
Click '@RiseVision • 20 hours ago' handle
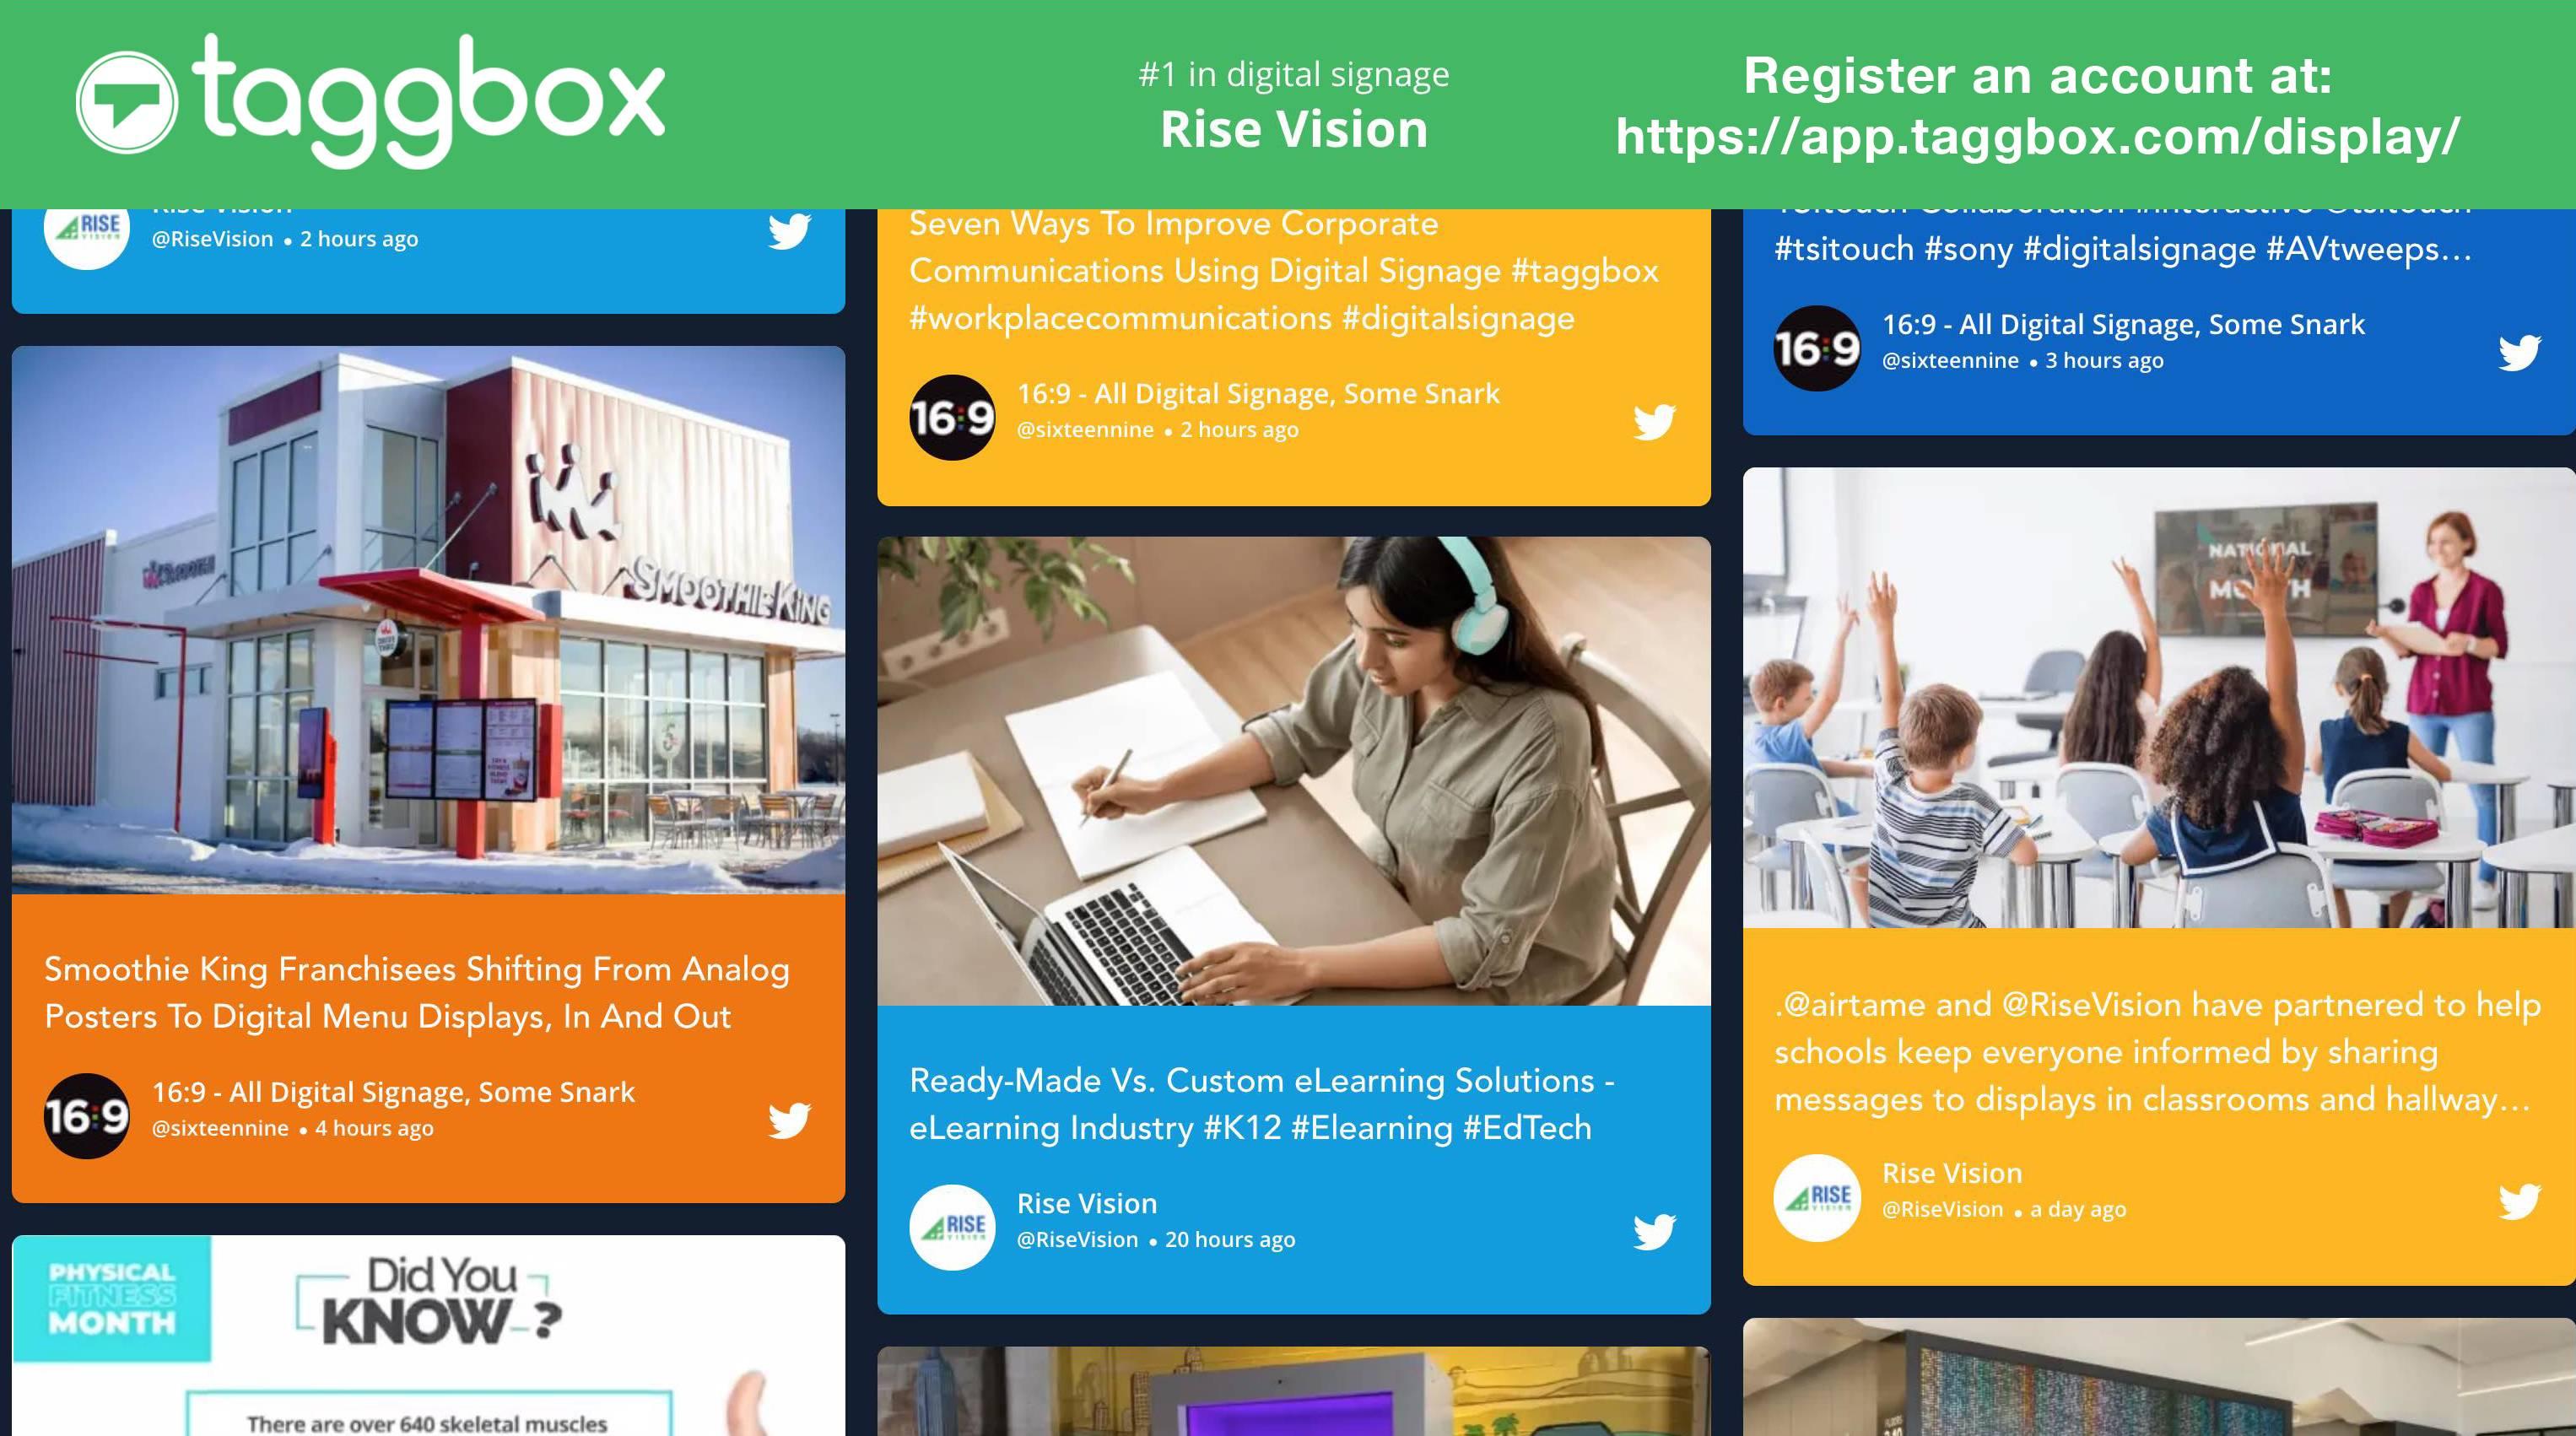coord(1156,1239)
